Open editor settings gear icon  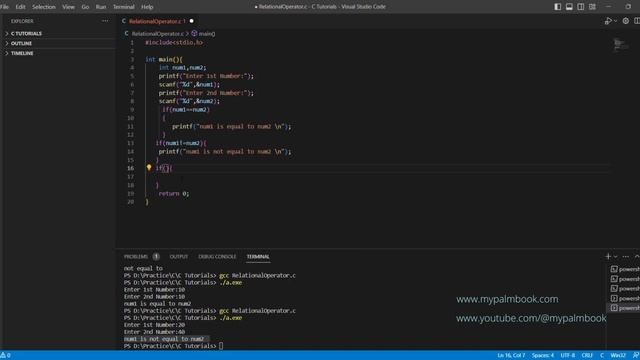click(626, 21)
